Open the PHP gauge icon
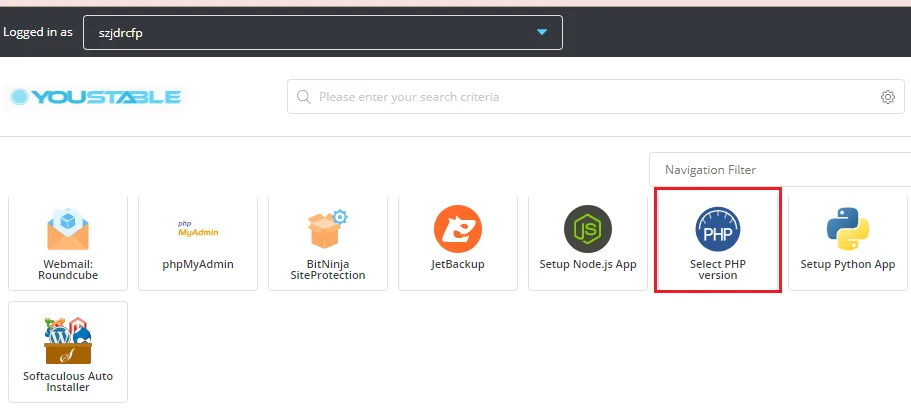Screen dimensions: 911x416 point(718,229)
